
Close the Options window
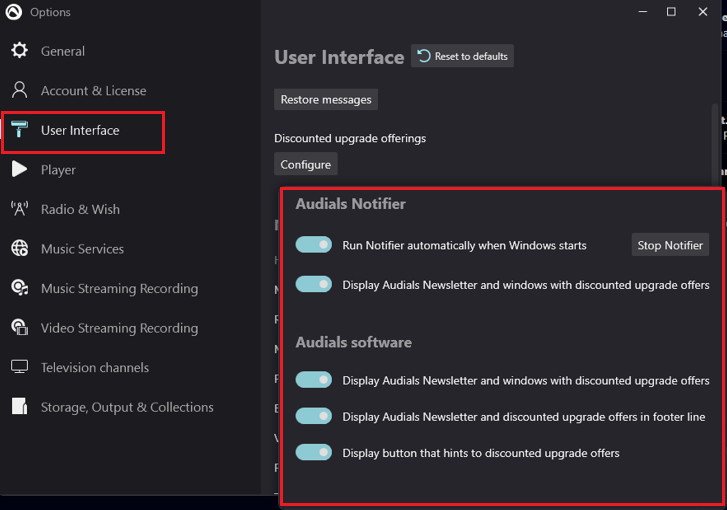[703, 12]
